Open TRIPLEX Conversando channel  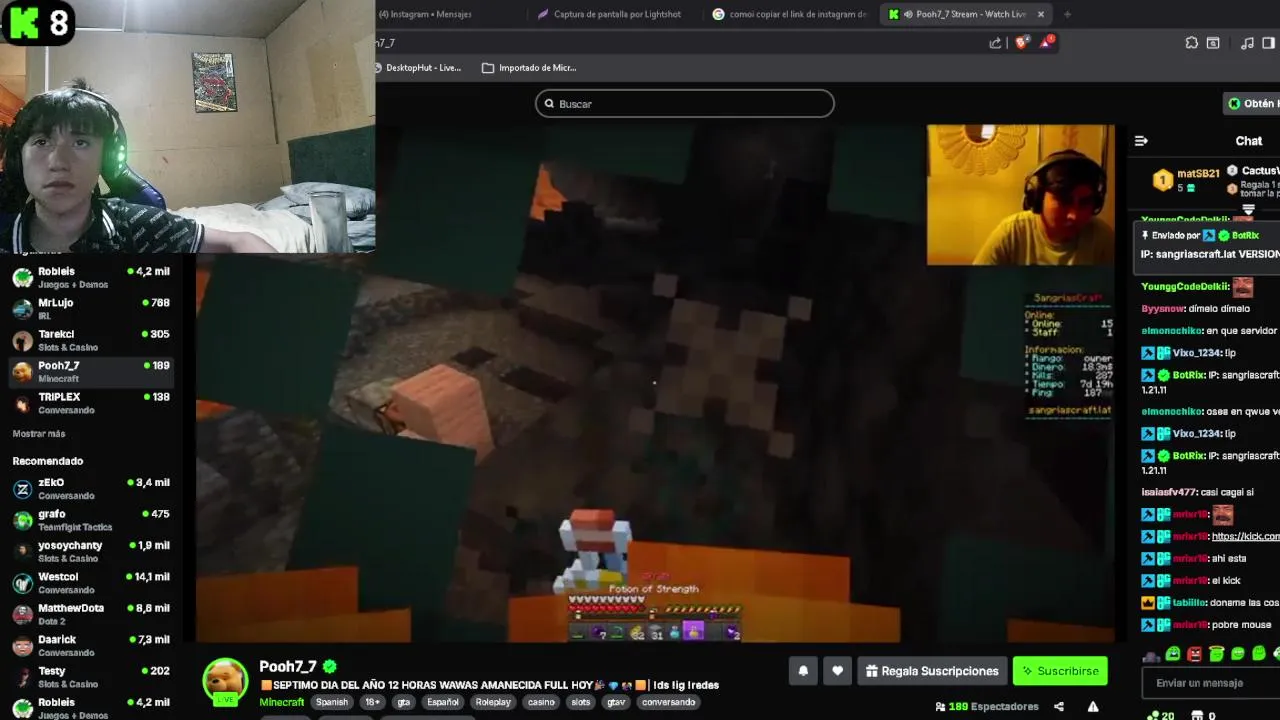pos(91,403)
